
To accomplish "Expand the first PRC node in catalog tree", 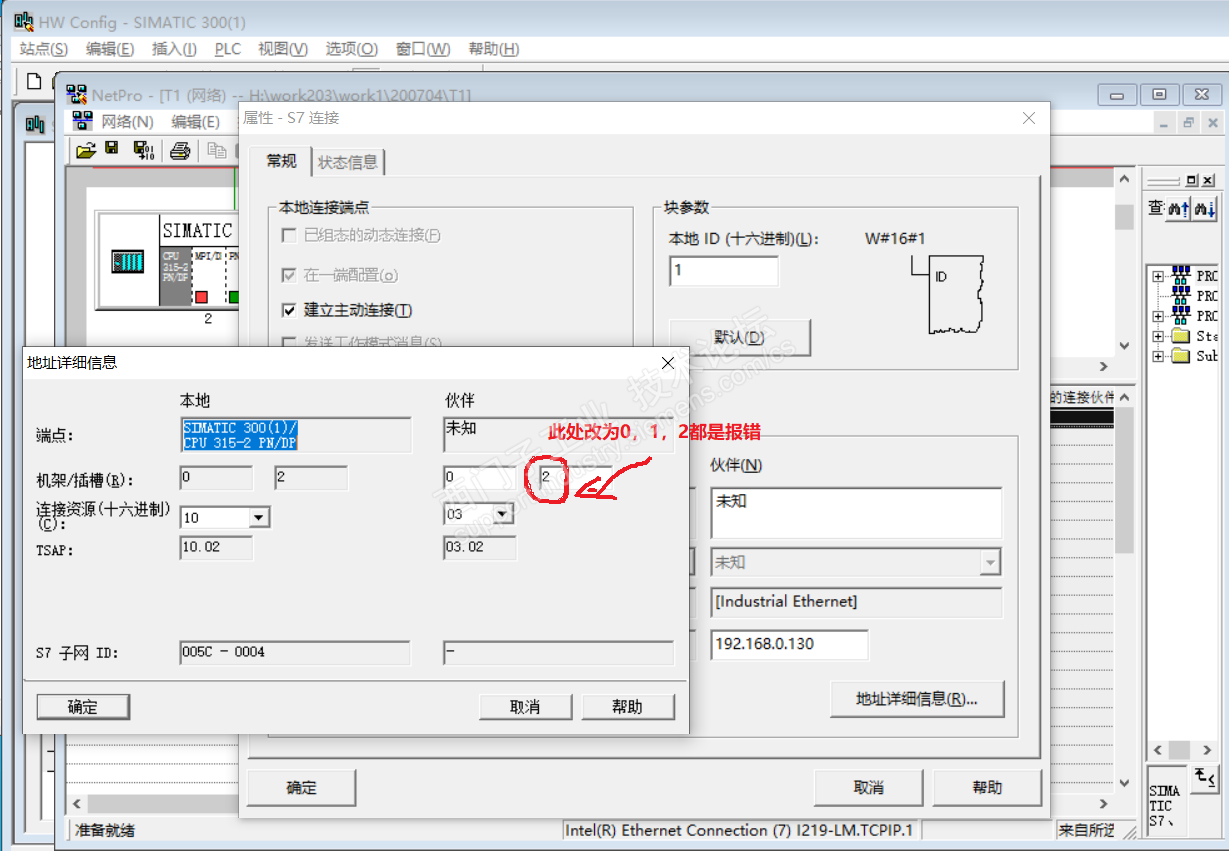I will point(1157,276).
